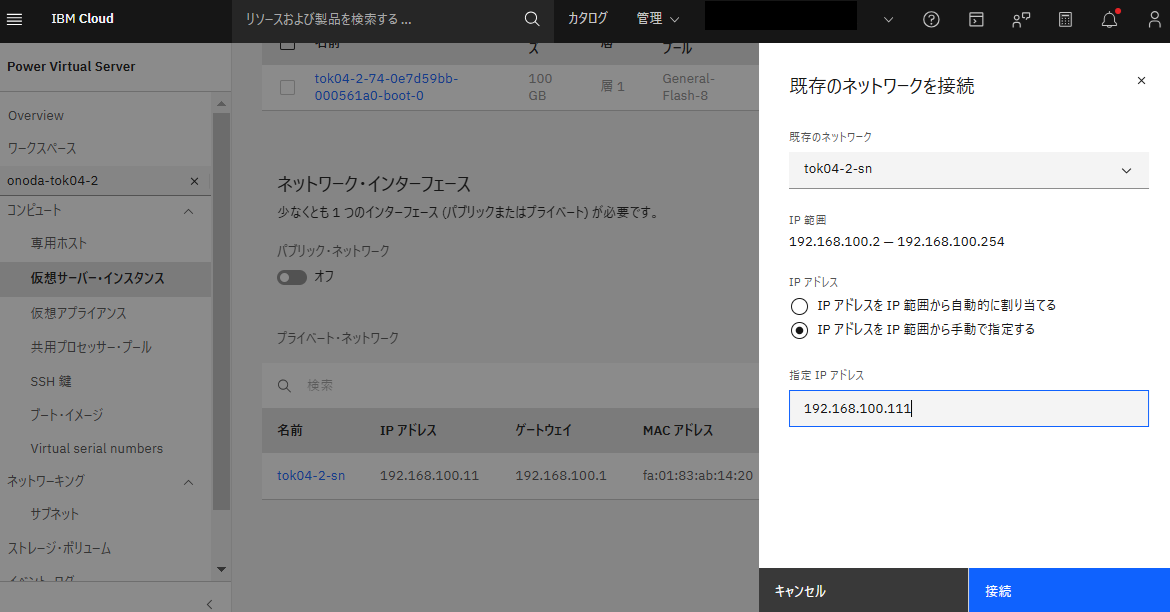Open ブート・イメージ in sidebar
This screenshot has width=1170, height=612.
[67, 415]
